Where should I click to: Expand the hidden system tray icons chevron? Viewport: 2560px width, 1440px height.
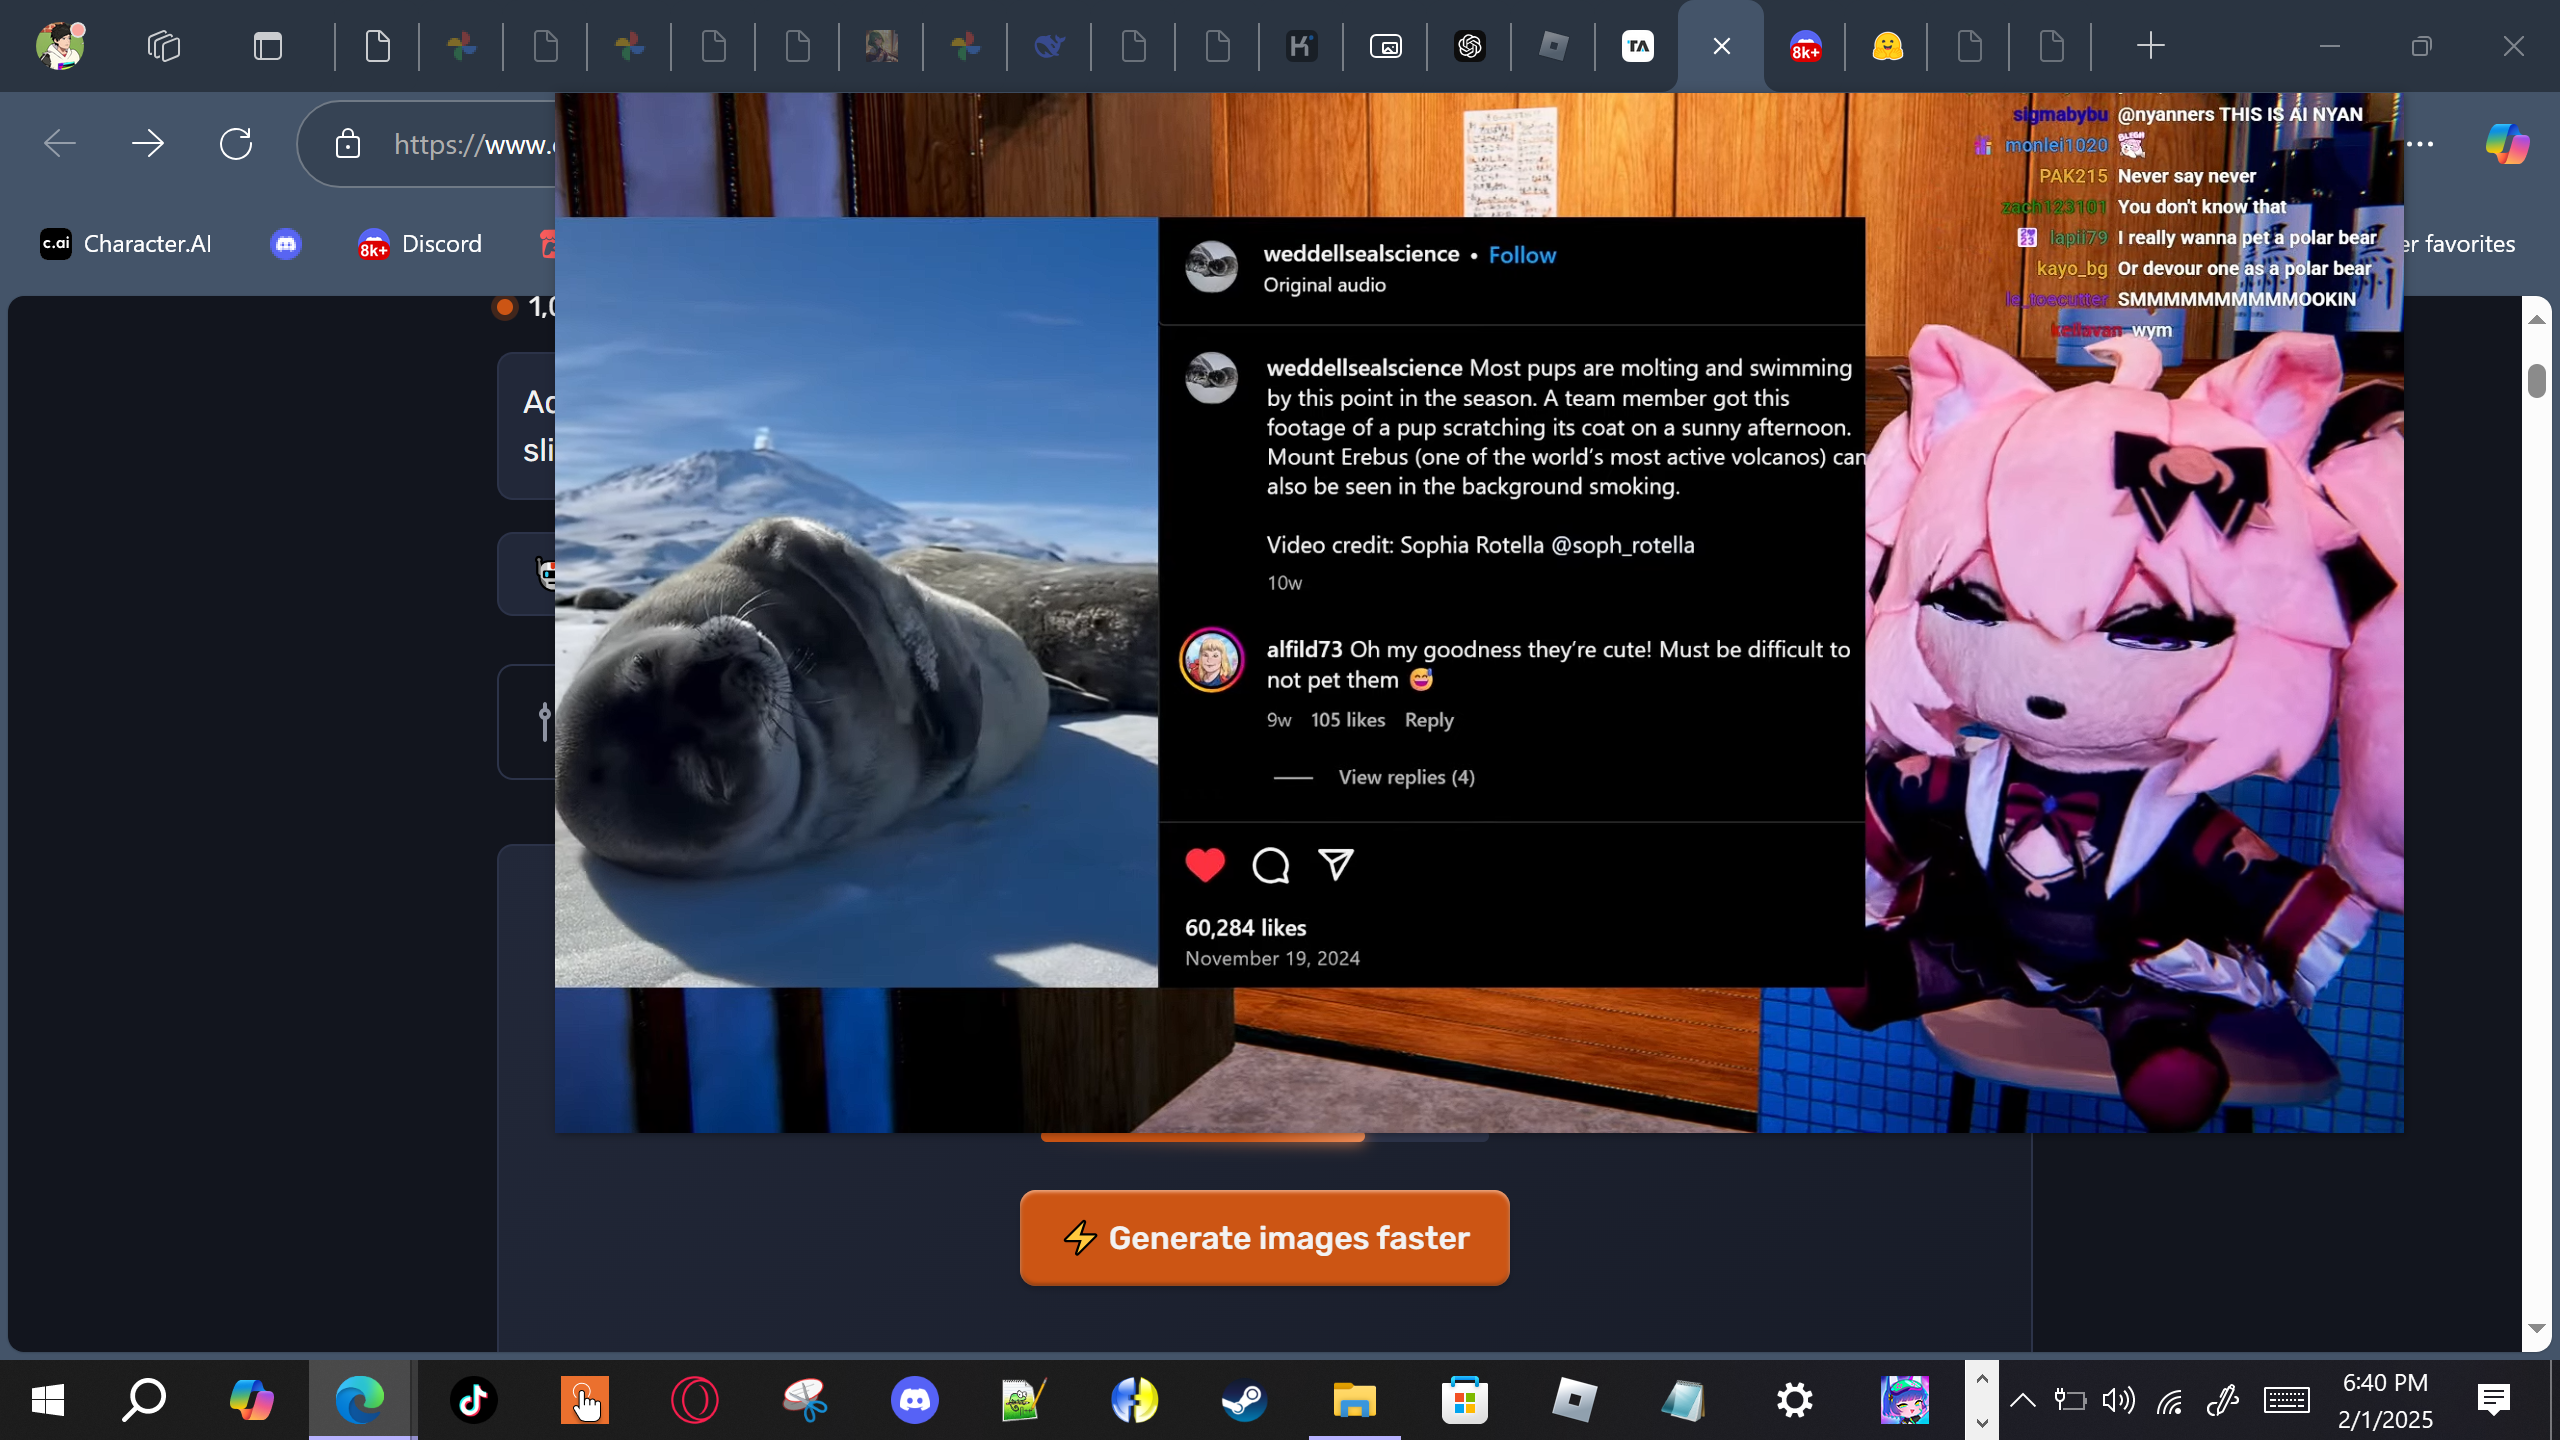click(x=2022, y=1400)
